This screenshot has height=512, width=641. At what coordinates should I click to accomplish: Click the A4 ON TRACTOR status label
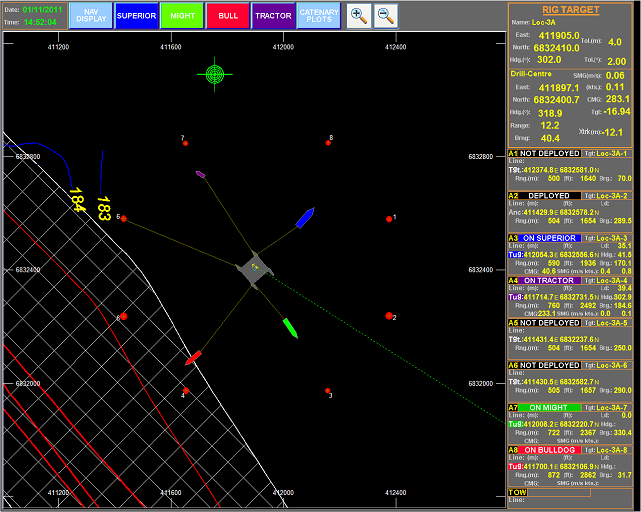point(549,281)
